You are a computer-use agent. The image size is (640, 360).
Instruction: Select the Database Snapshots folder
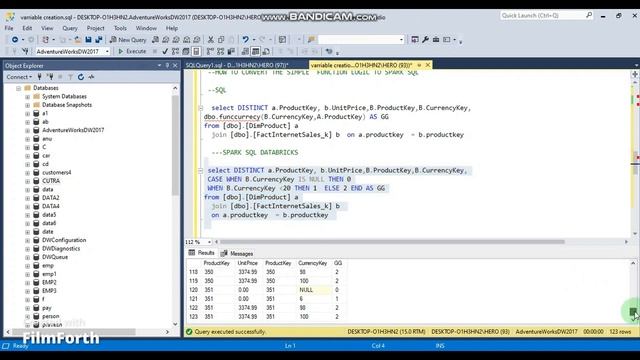point(67,105)
